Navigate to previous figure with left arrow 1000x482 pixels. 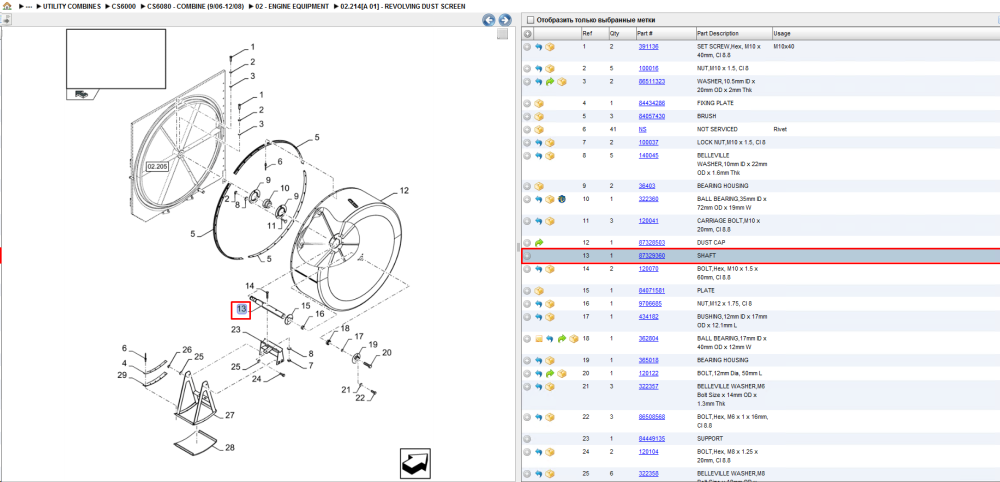click(489, 20)
